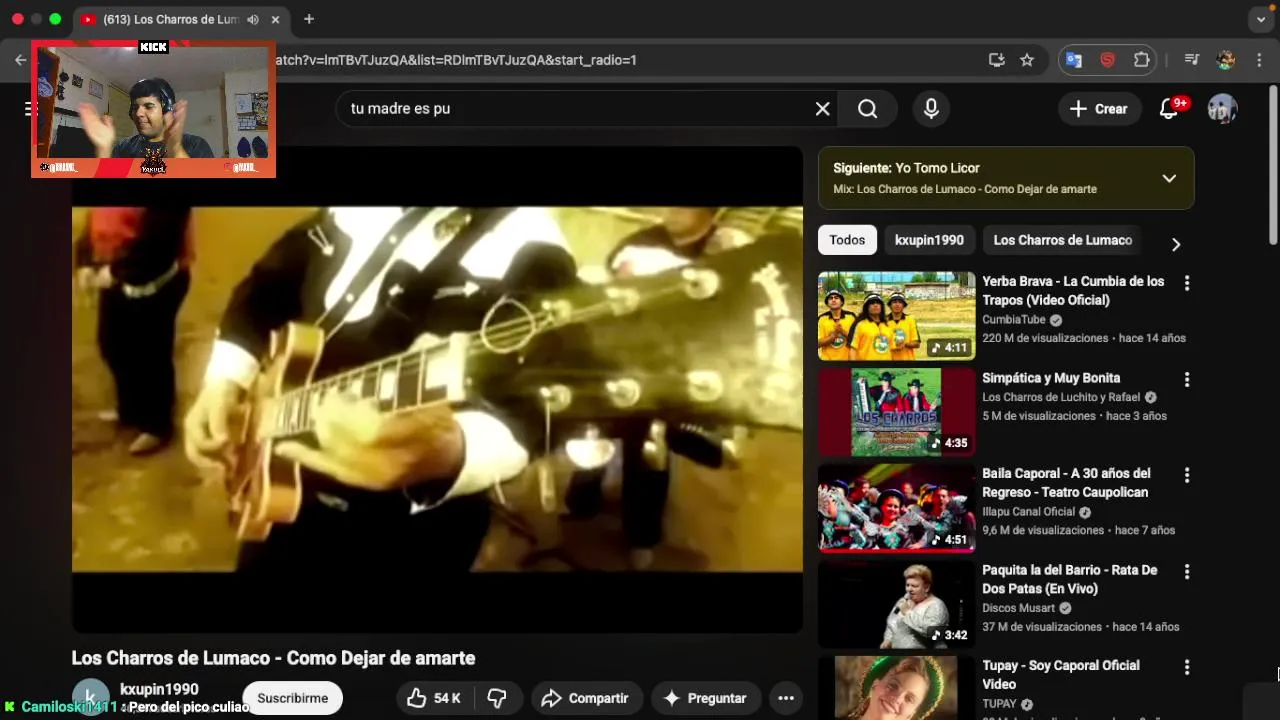
Task: Open options menu for Baila Caporal video
Action: (1187, 475)
